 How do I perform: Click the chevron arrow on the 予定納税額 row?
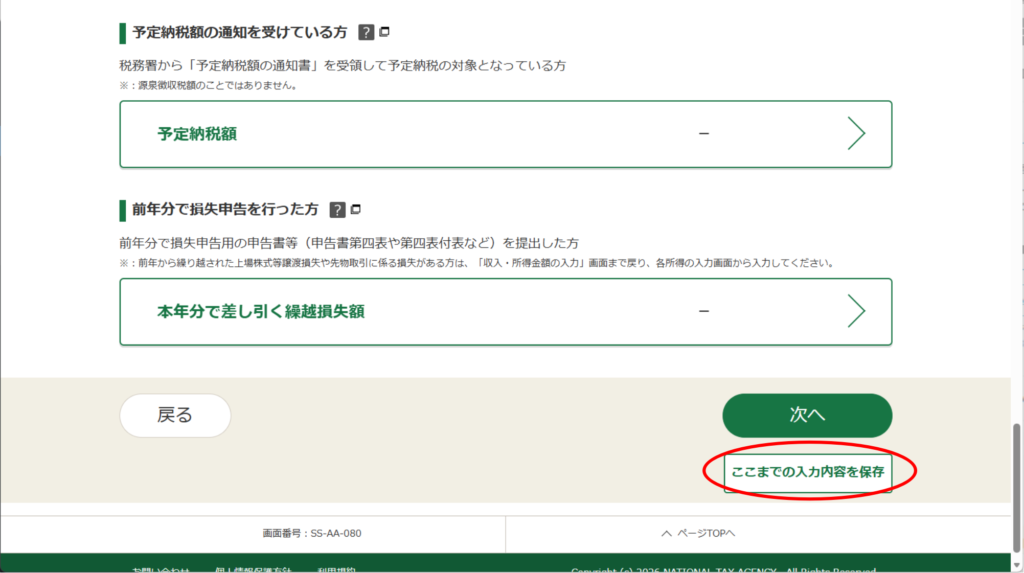tap(855, 133)
